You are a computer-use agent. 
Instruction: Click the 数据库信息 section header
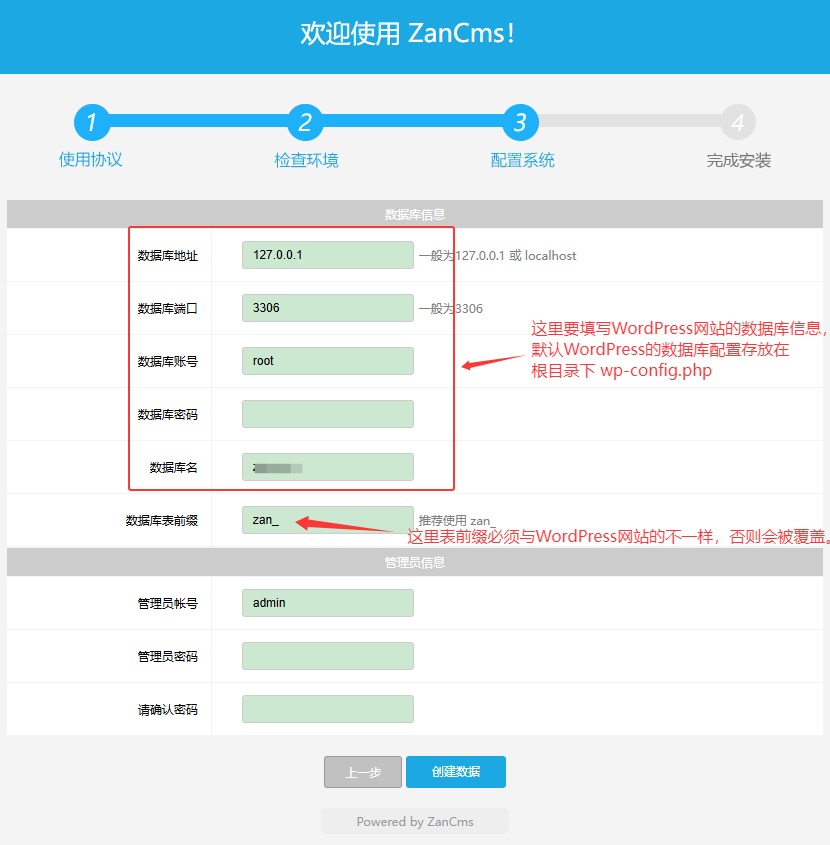(x=415, y=214)
